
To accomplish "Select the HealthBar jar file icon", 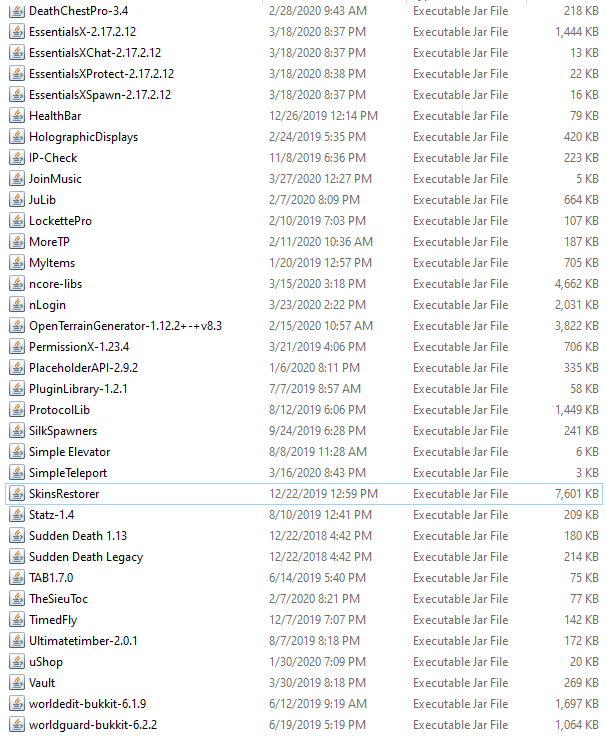I will [x=17, y=116].
